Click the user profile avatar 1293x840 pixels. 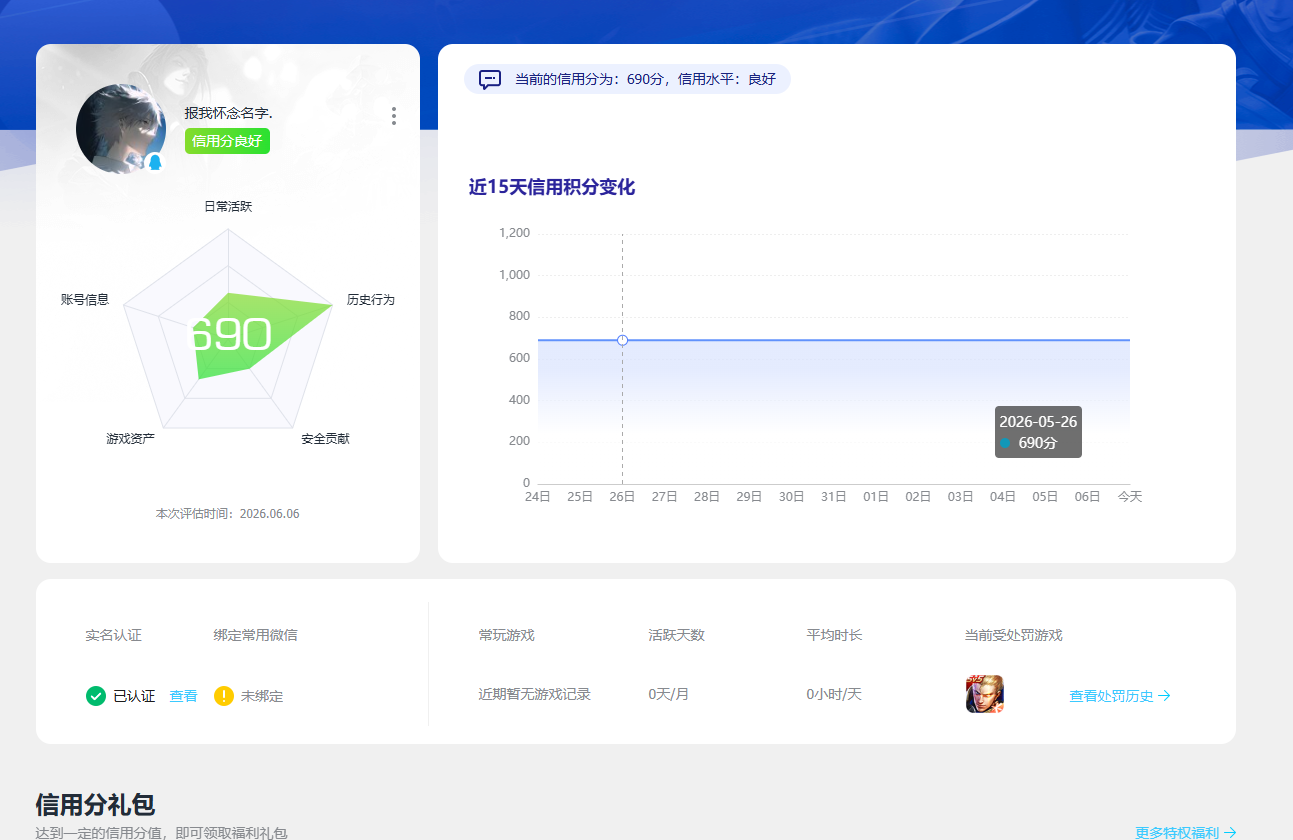pyautogui.click(x=120, y=129)
